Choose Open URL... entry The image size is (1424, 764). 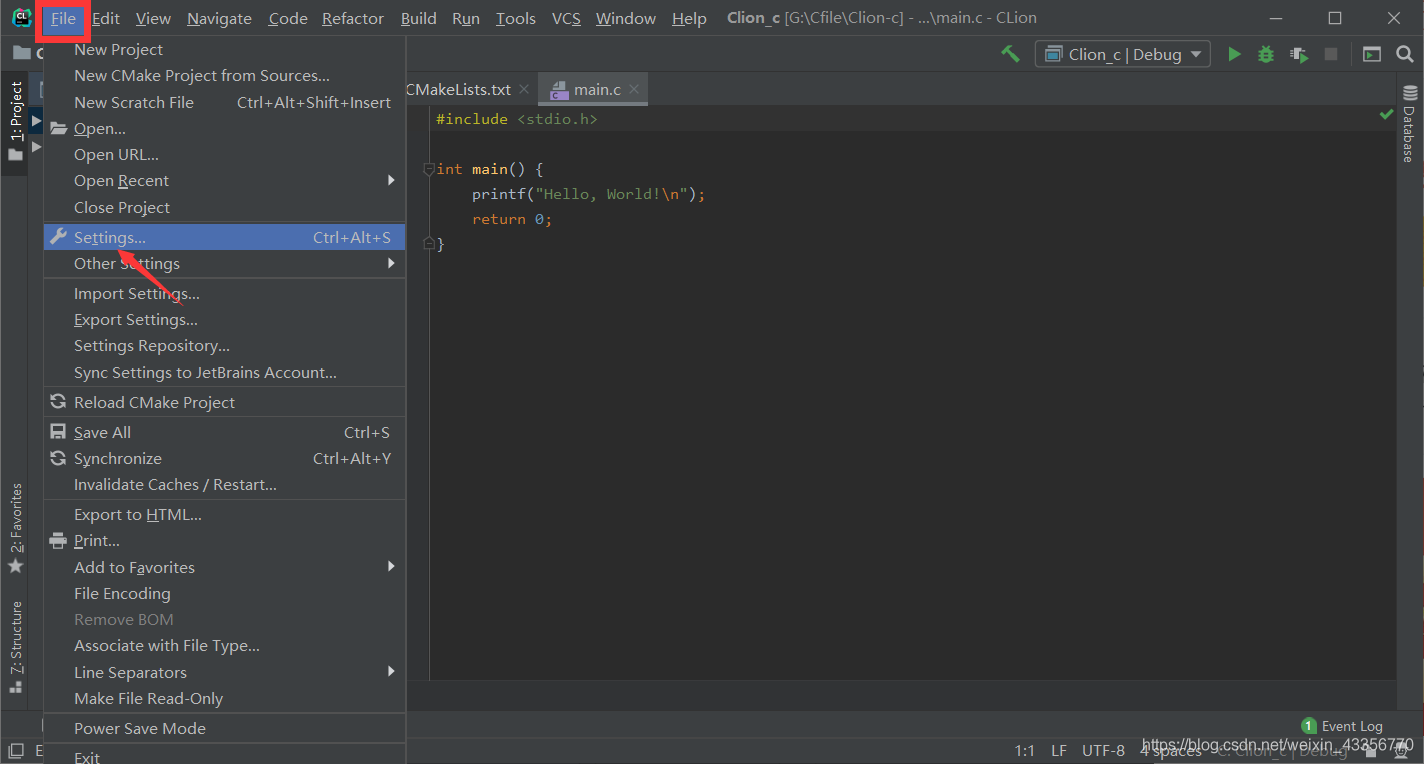click(225, 155)
